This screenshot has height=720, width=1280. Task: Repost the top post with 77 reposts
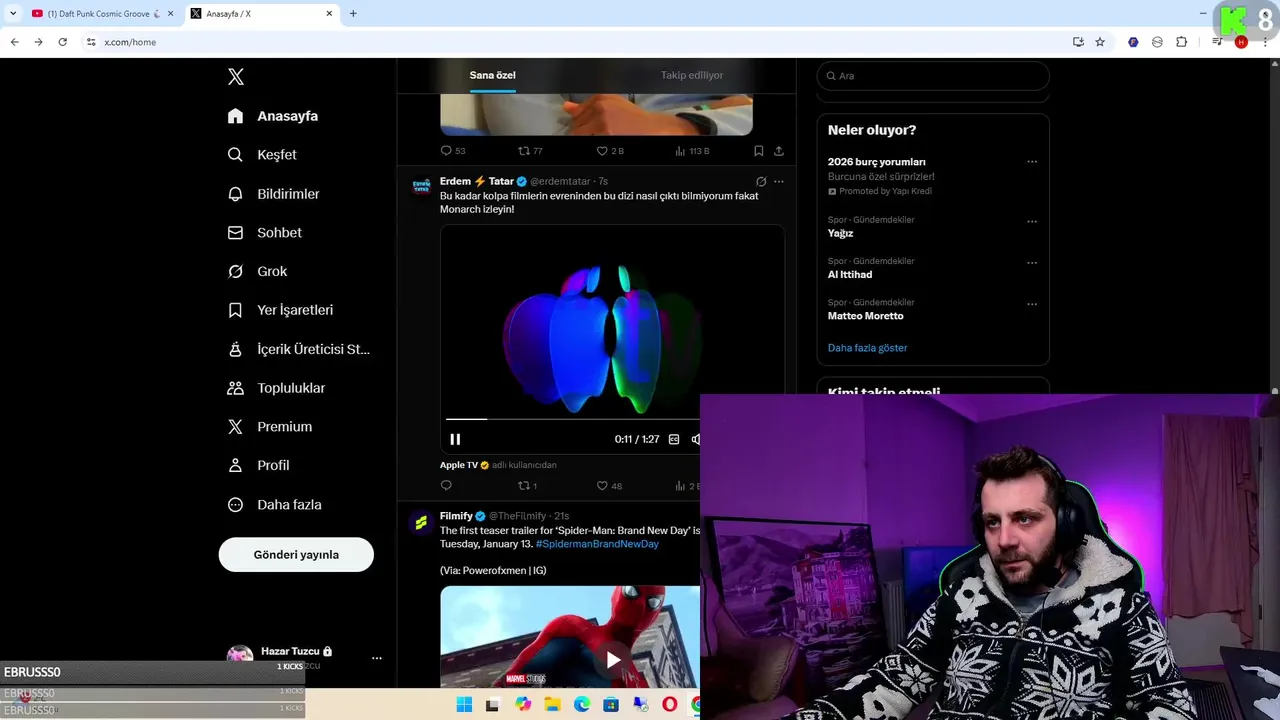point(530,151)
